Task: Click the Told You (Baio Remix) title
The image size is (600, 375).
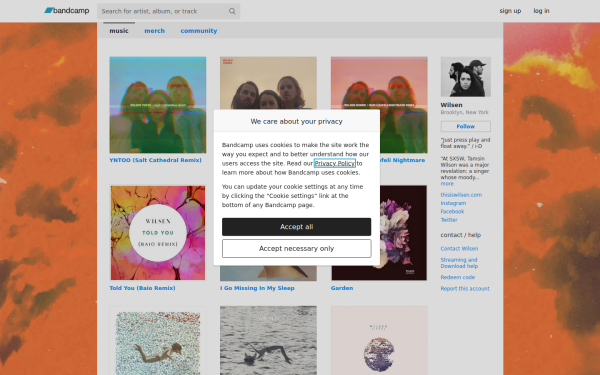Action: click(x=142, y=288)
